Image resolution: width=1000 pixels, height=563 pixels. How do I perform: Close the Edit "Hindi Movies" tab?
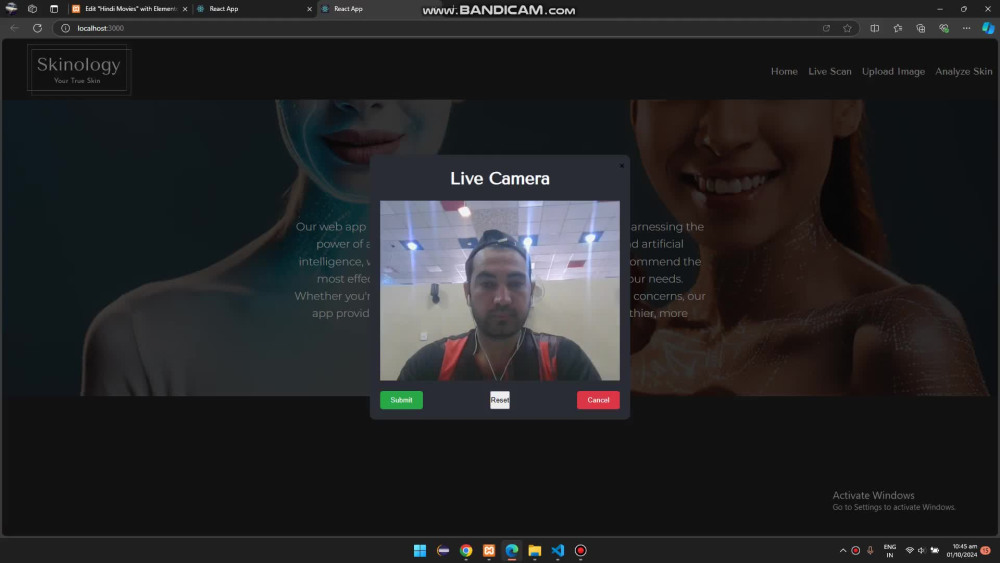click(x=185, y=9)
